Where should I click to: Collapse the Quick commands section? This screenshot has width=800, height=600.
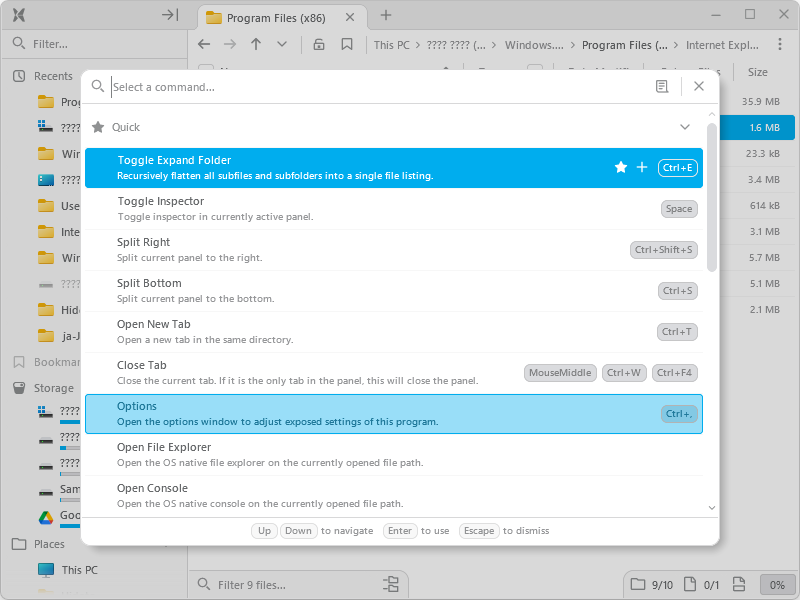685,127
